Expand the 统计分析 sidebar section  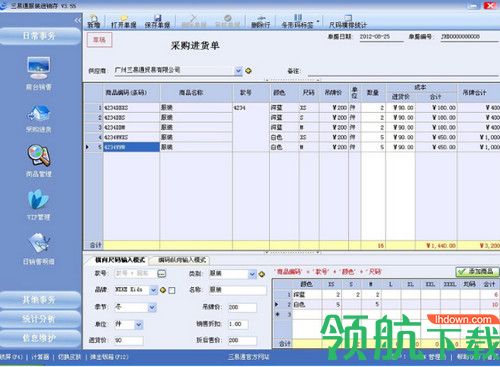pos(40,319)
